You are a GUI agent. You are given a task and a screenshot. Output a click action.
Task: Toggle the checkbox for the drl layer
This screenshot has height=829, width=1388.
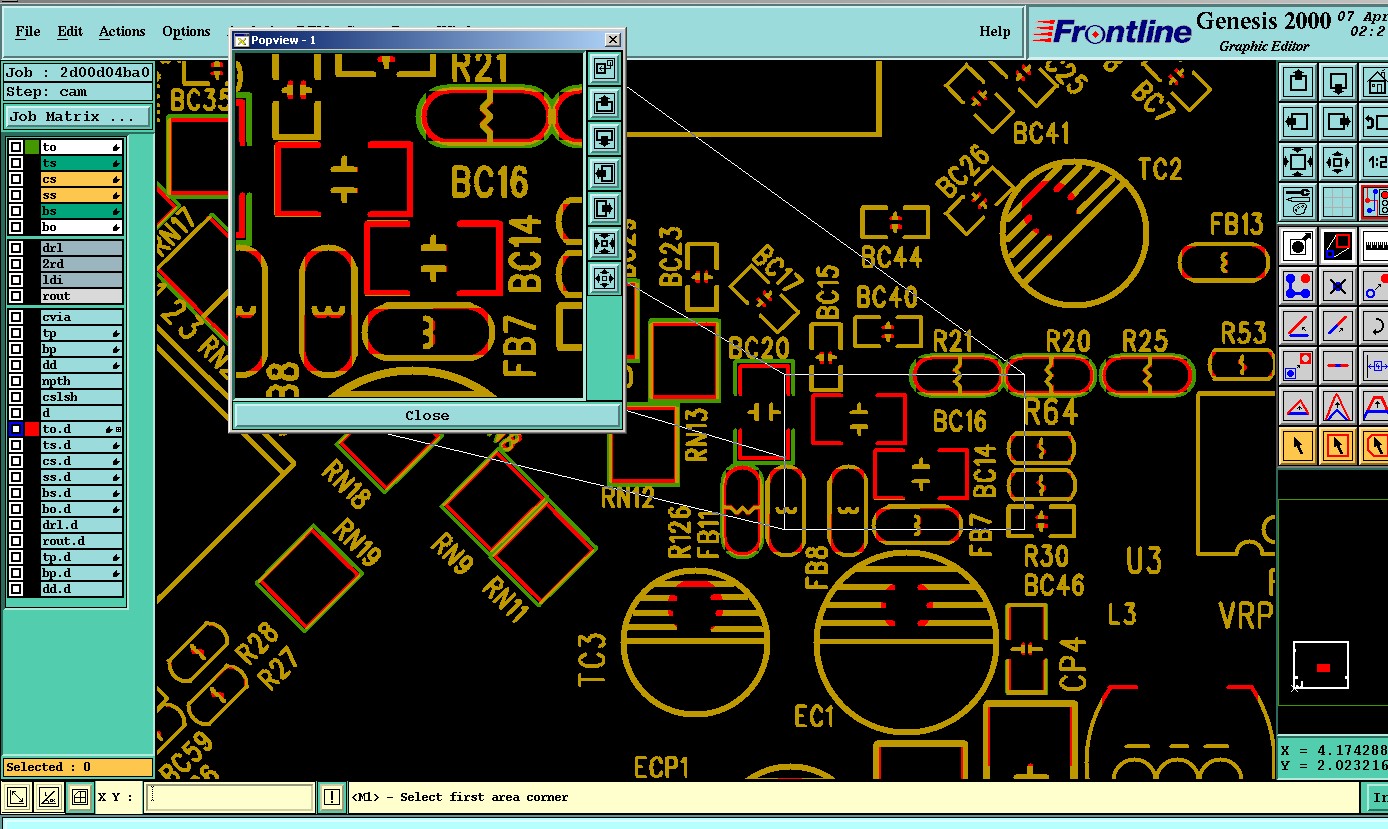pos(16,247)
